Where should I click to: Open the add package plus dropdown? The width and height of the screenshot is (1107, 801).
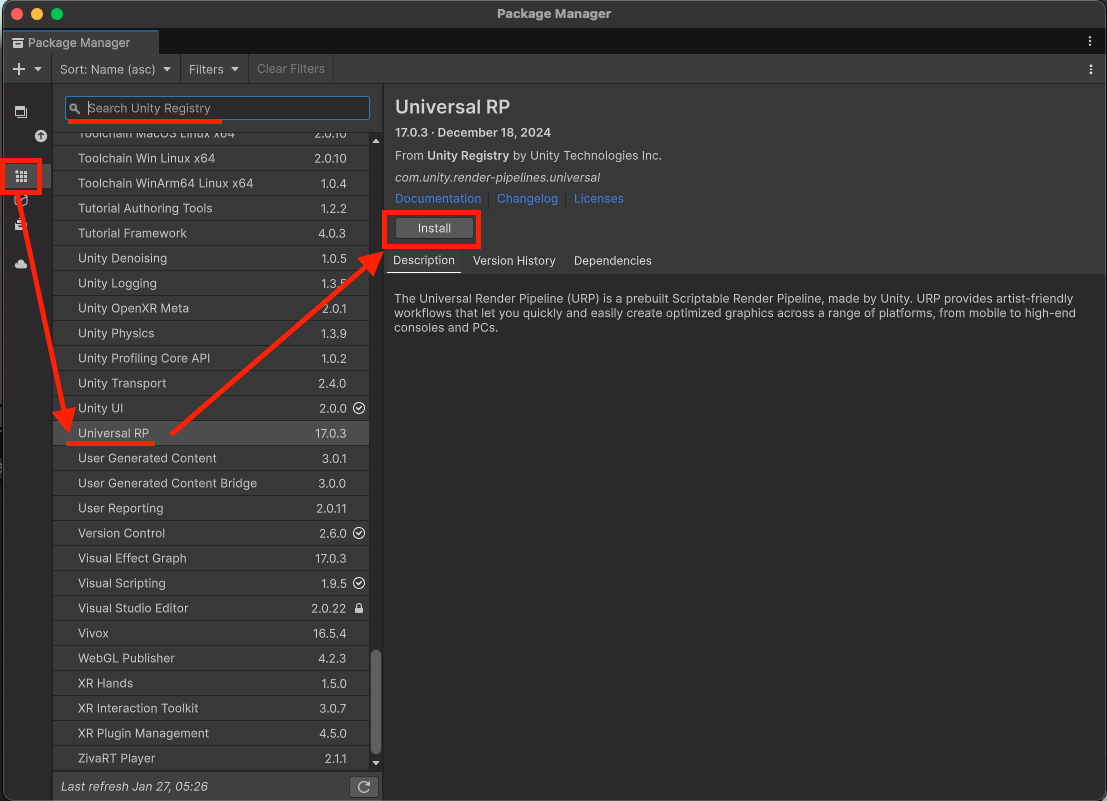[x=26, y=69]
